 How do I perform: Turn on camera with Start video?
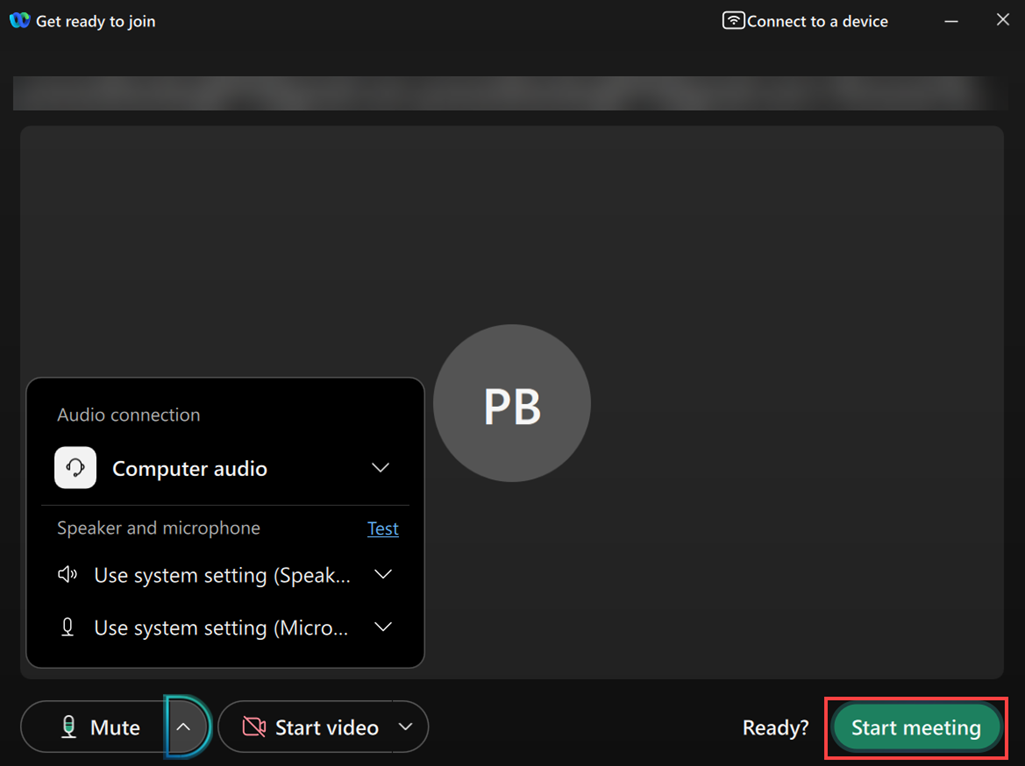click(x=307, y=727)
